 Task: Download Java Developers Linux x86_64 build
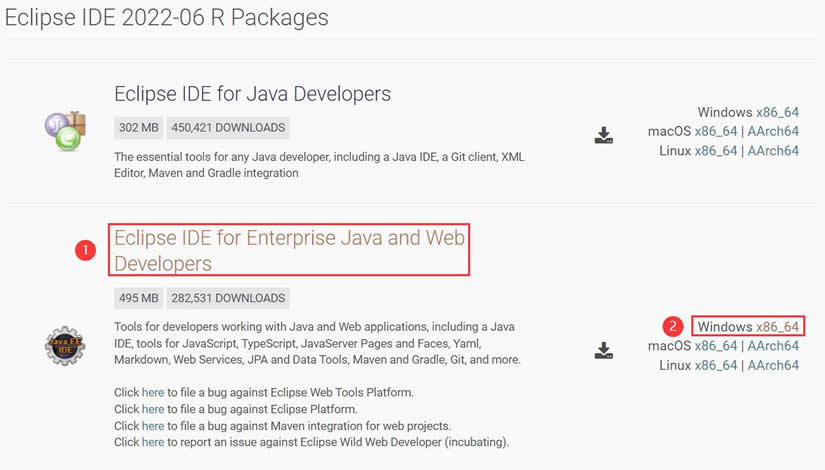716,151
